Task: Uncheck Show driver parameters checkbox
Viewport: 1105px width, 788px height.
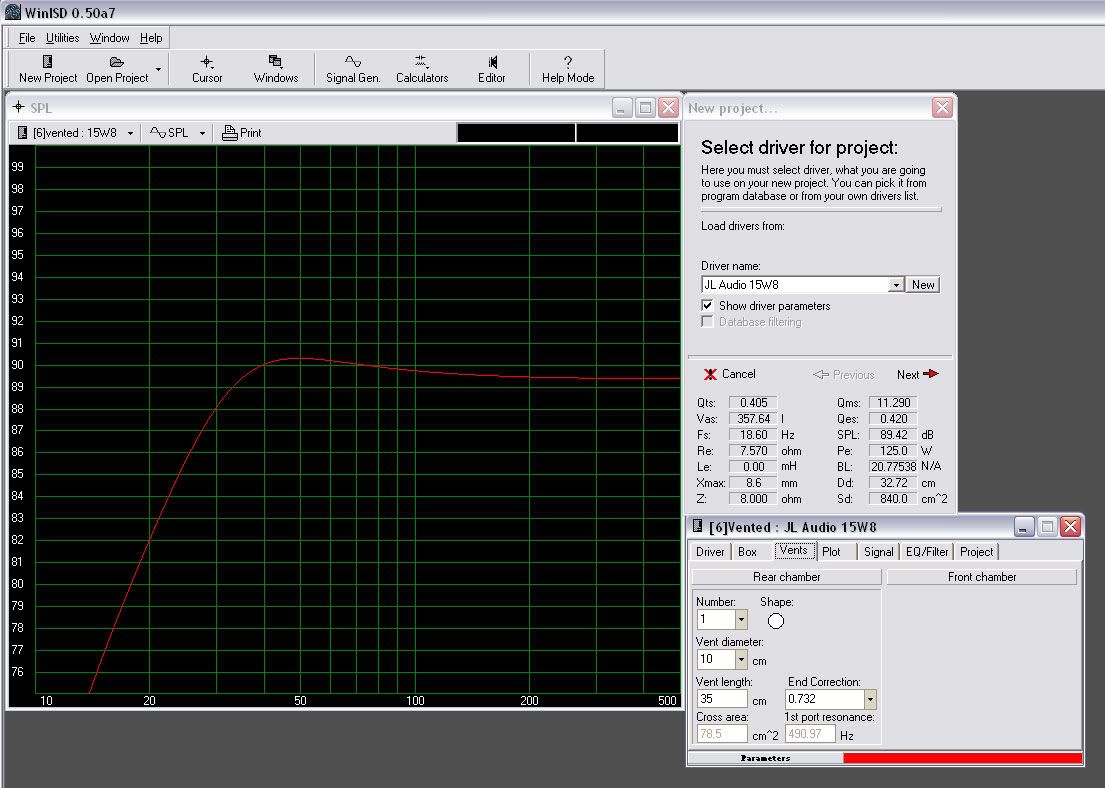Action: click(x=708, y=306)
